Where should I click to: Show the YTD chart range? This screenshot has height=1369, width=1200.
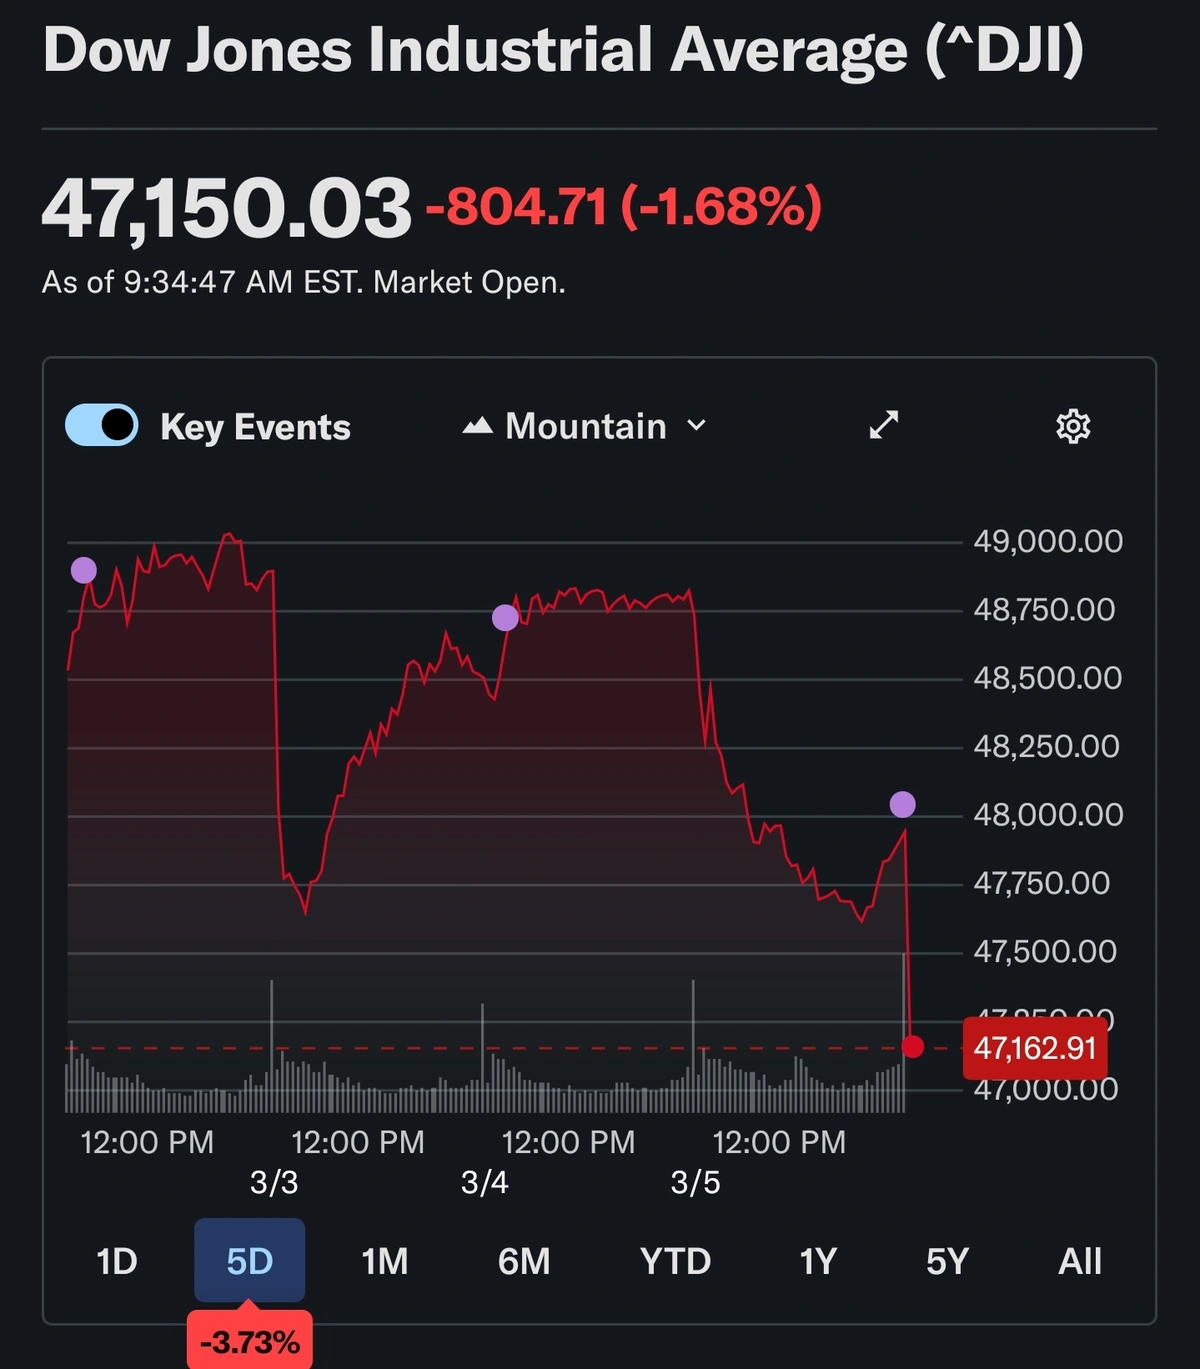(675, 1261)
